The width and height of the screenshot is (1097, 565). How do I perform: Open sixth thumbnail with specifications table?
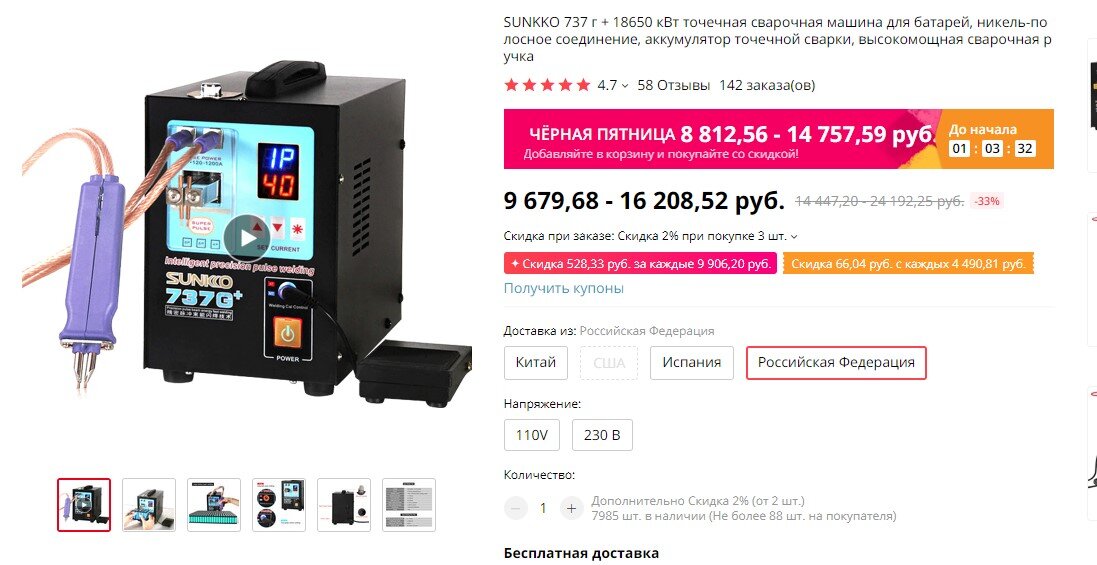pyautogui.click(x=409, y=505)
